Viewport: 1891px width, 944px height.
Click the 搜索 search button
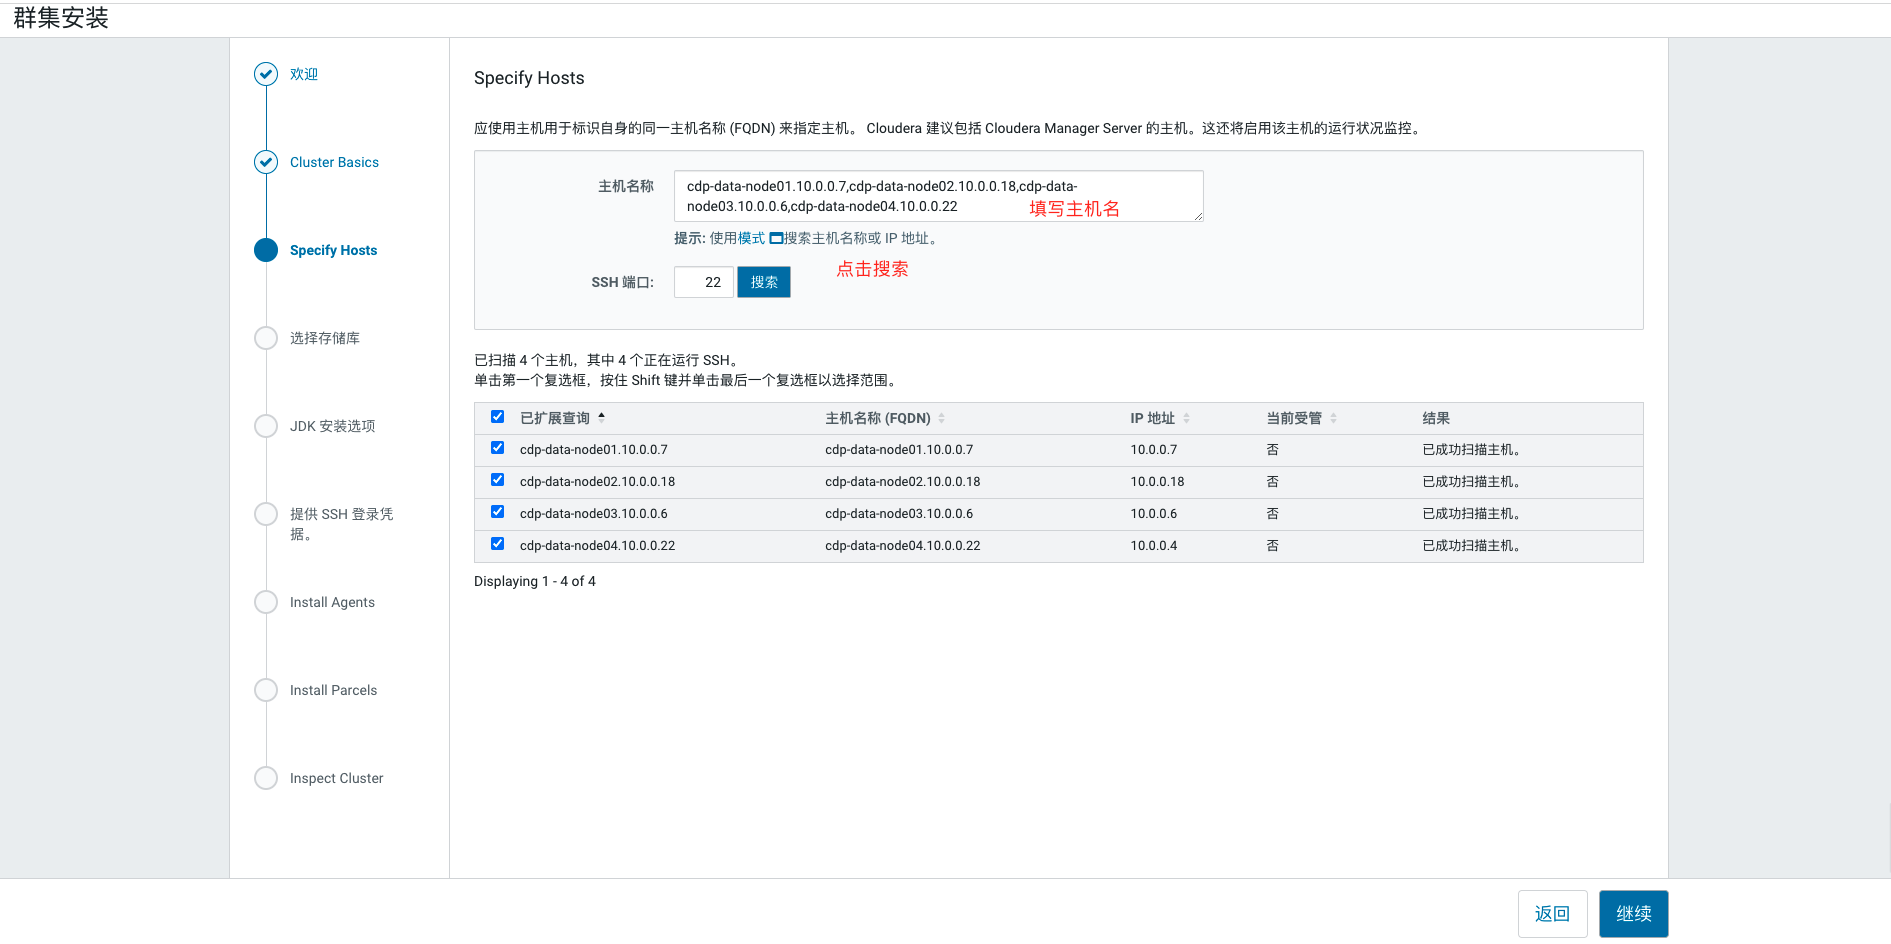click(764, 282)
